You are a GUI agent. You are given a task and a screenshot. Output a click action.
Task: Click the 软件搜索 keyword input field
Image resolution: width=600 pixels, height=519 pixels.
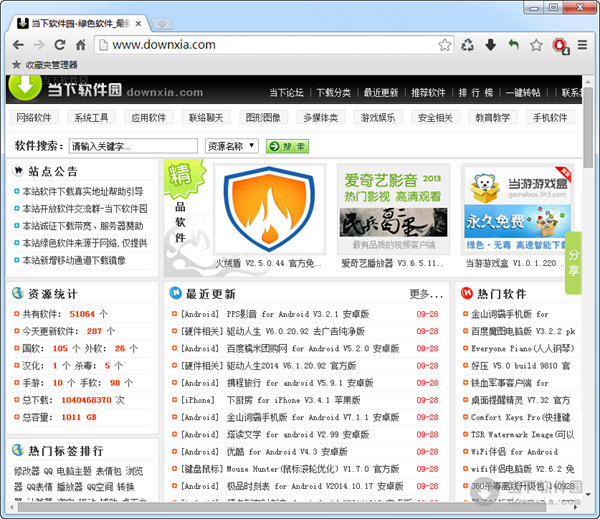point(133,146)
